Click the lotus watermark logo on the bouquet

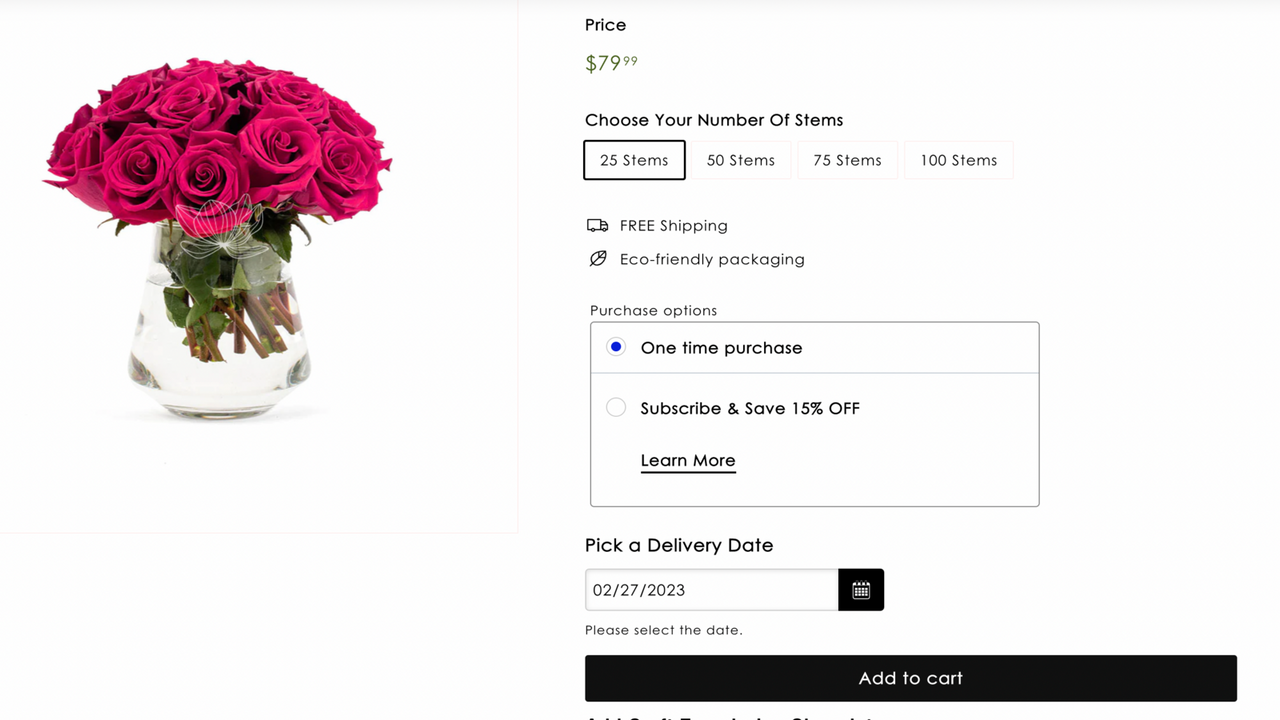coord(220,227)
